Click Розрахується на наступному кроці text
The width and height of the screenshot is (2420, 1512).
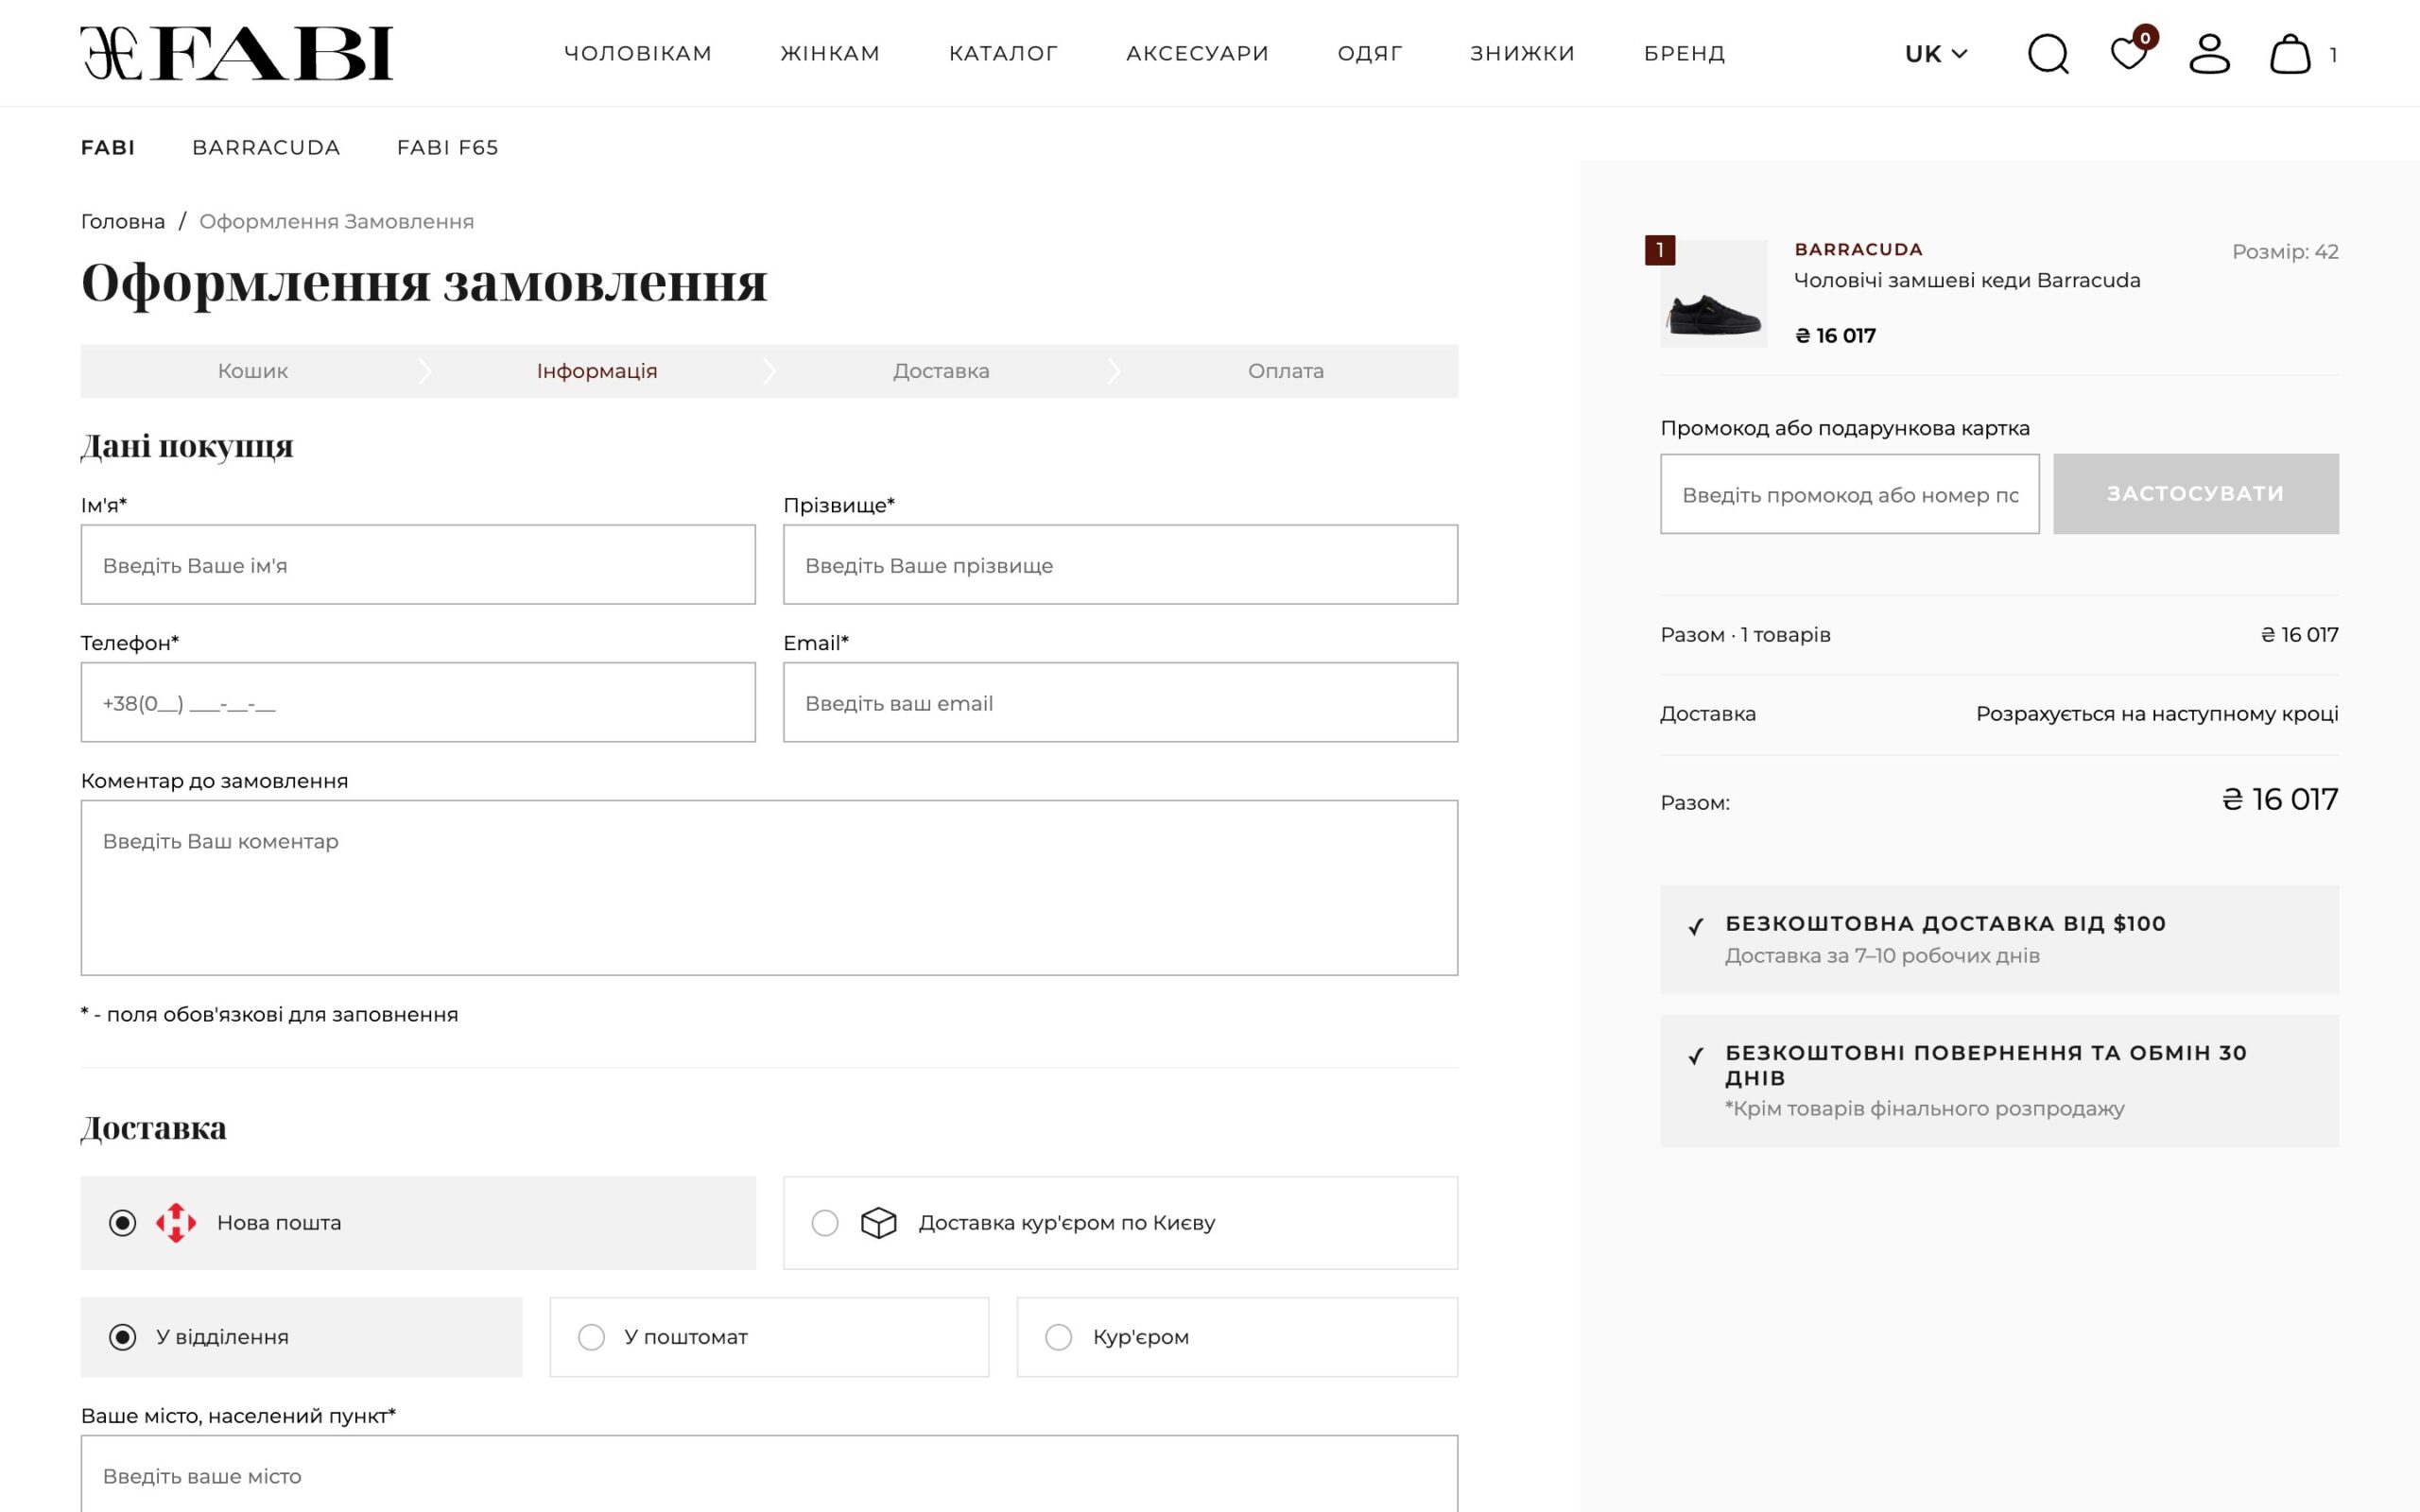2157,714
